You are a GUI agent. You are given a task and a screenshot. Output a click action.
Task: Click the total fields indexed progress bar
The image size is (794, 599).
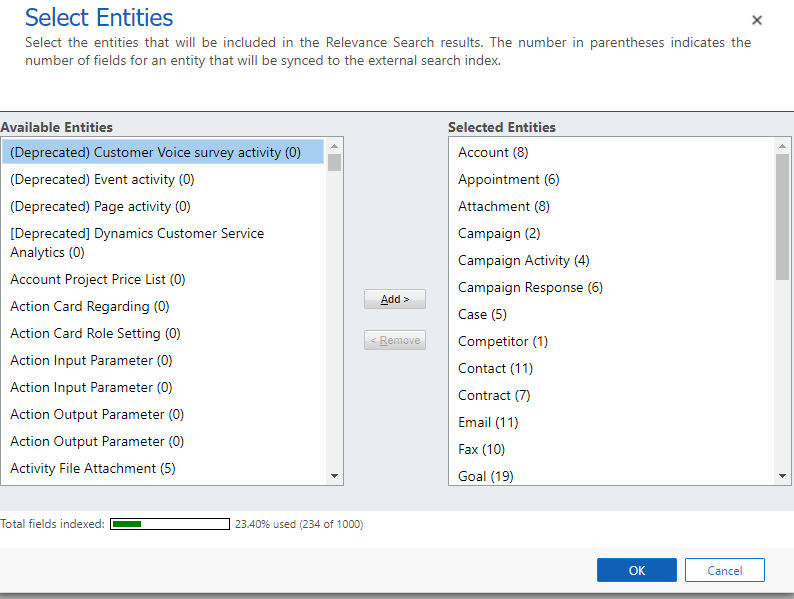170,524
